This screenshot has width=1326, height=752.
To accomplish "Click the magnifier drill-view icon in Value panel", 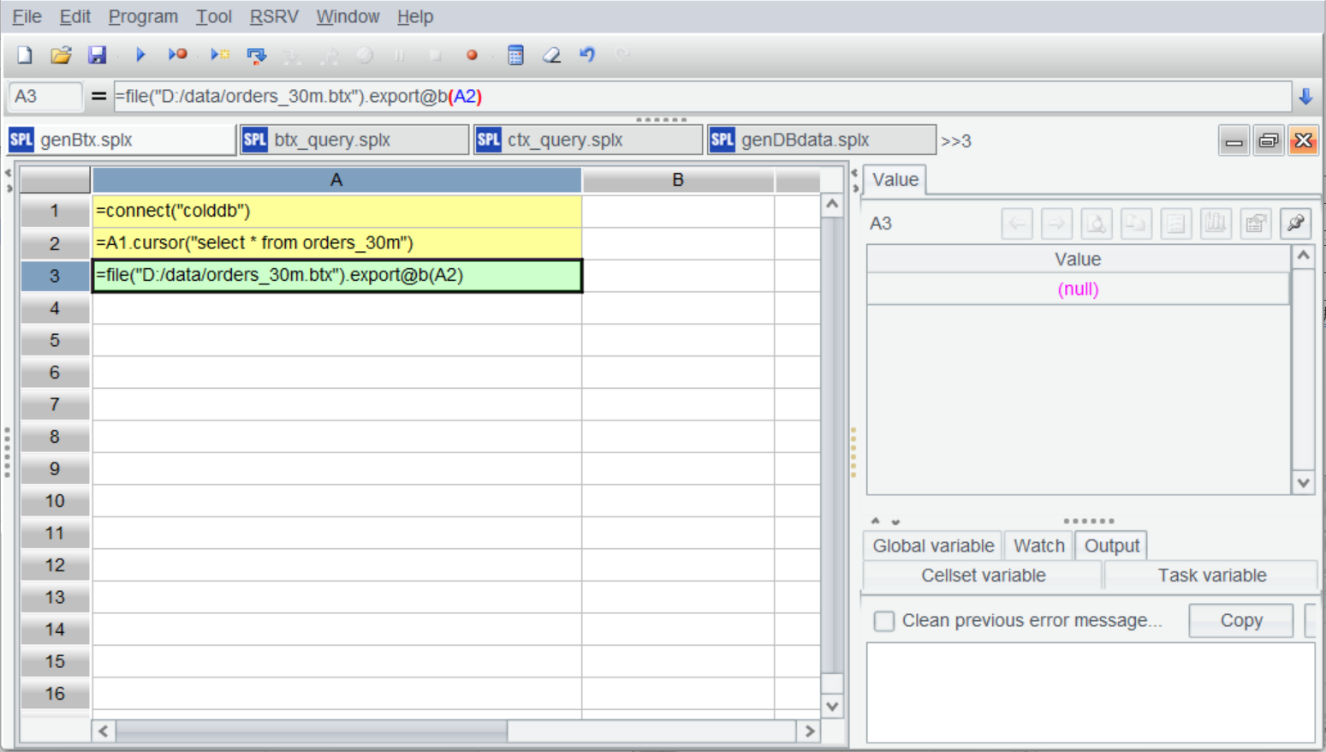I will point(1097,224).
